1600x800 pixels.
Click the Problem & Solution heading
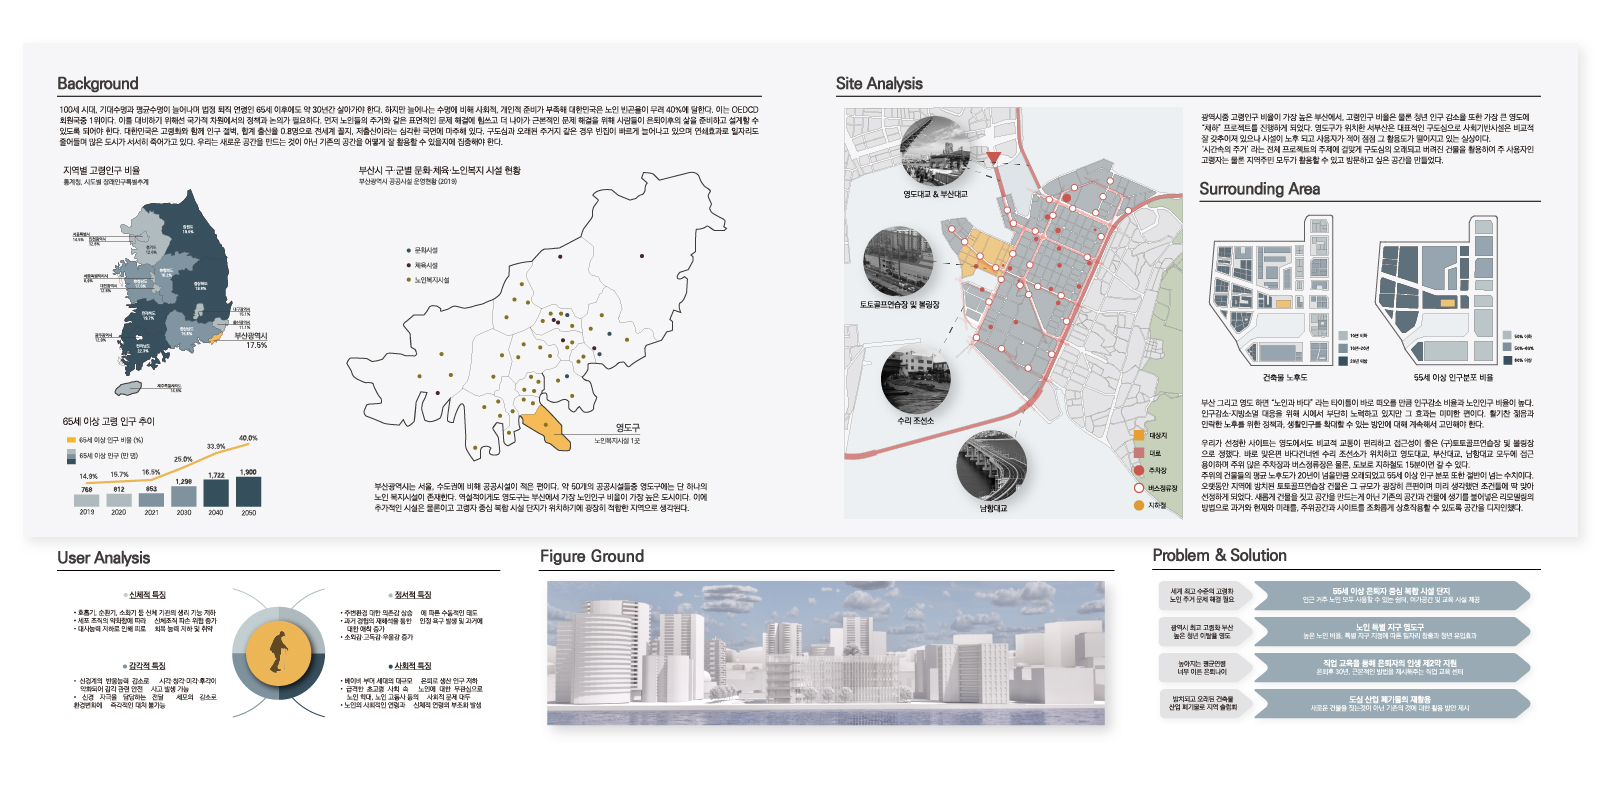coord(1220,555)
